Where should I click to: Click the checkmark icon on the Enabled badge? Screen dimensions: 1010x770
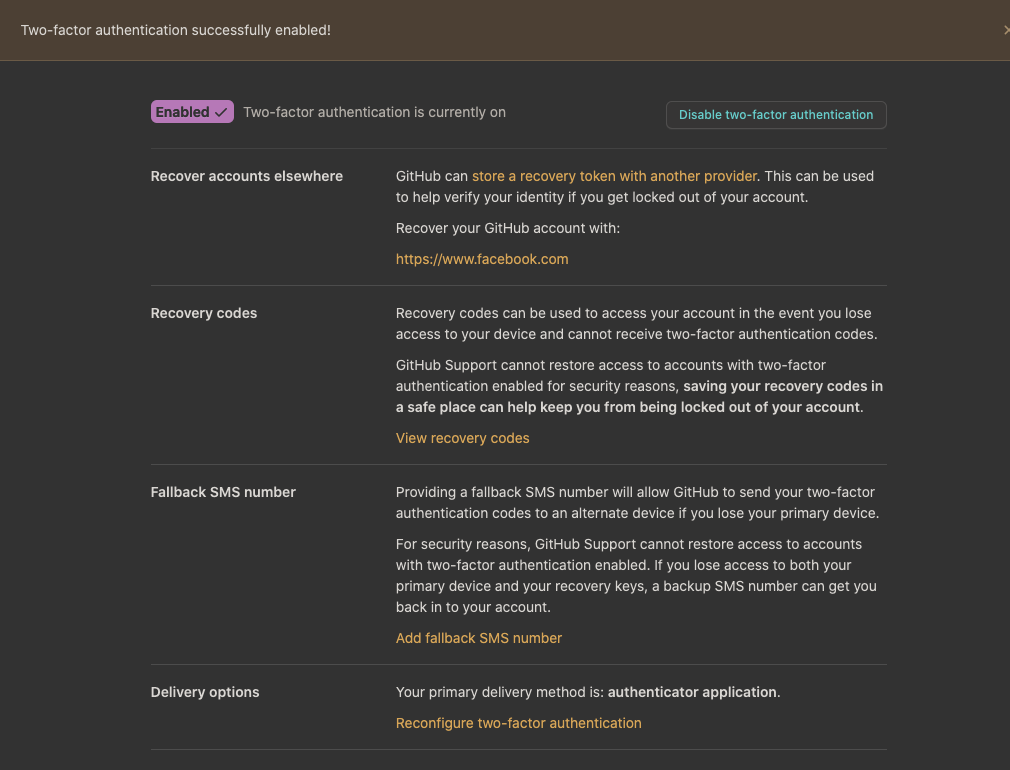click(x=219, y=111)
